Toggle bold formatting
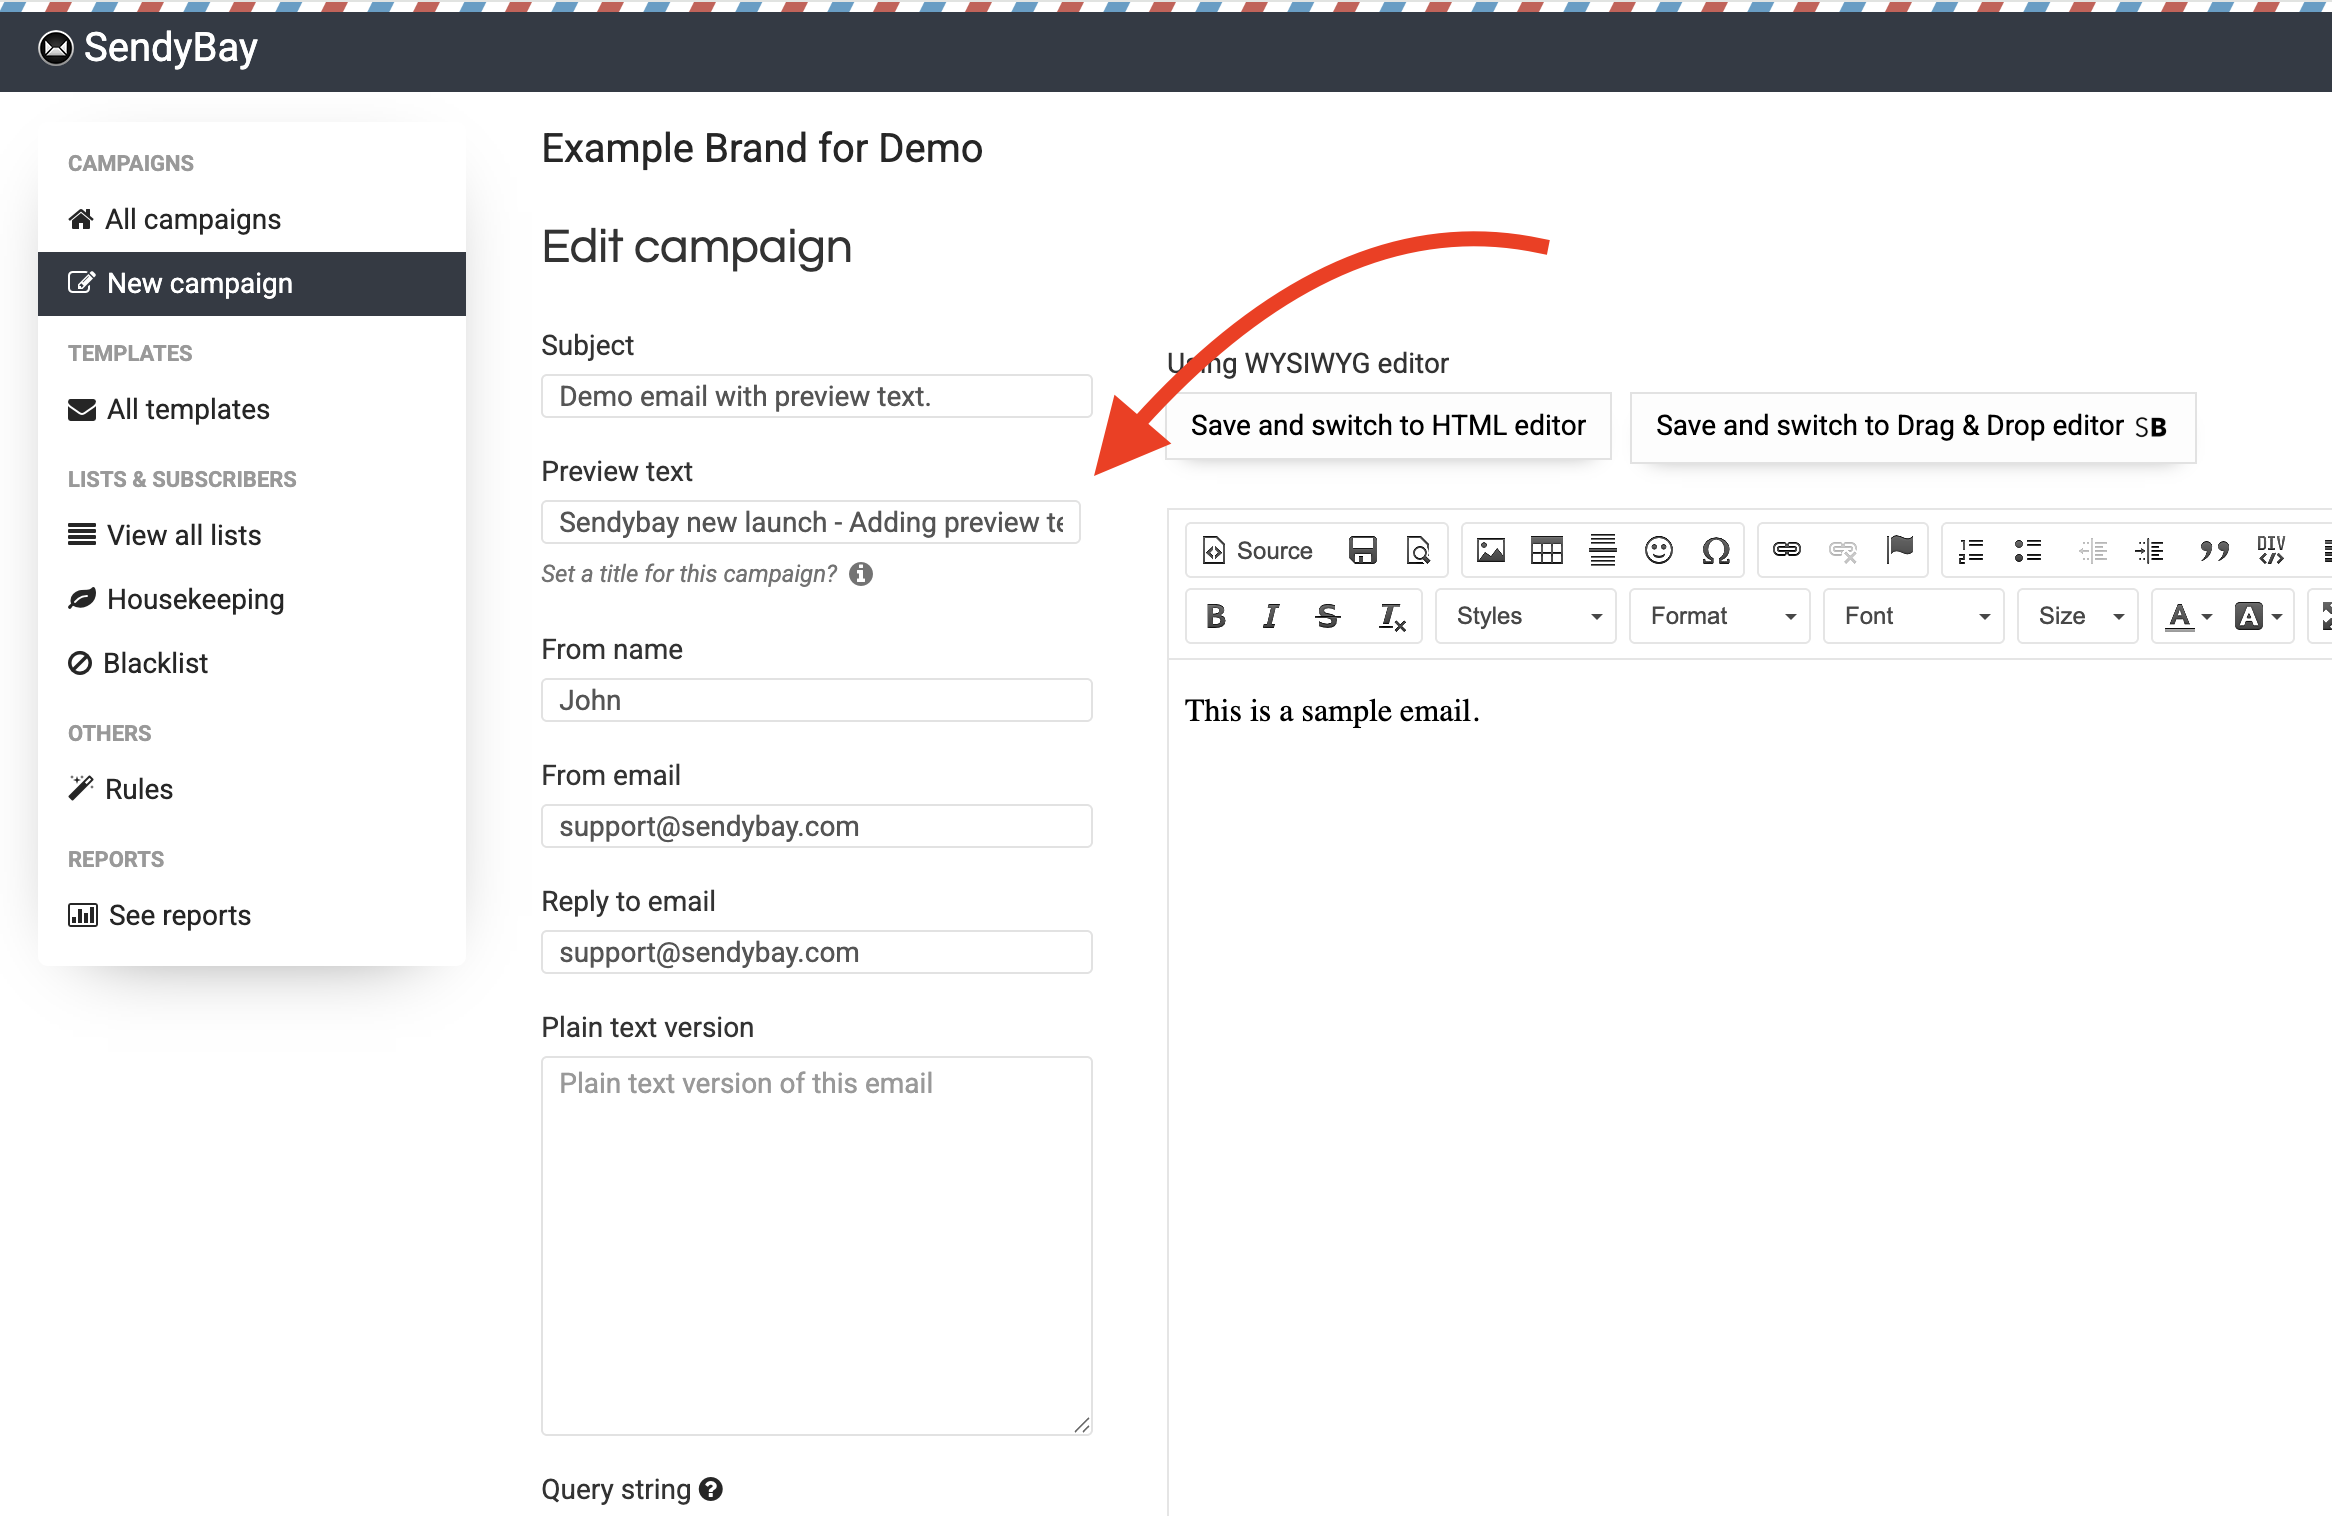This screenshot has width=2332, height=1516. pos(1216,616)
